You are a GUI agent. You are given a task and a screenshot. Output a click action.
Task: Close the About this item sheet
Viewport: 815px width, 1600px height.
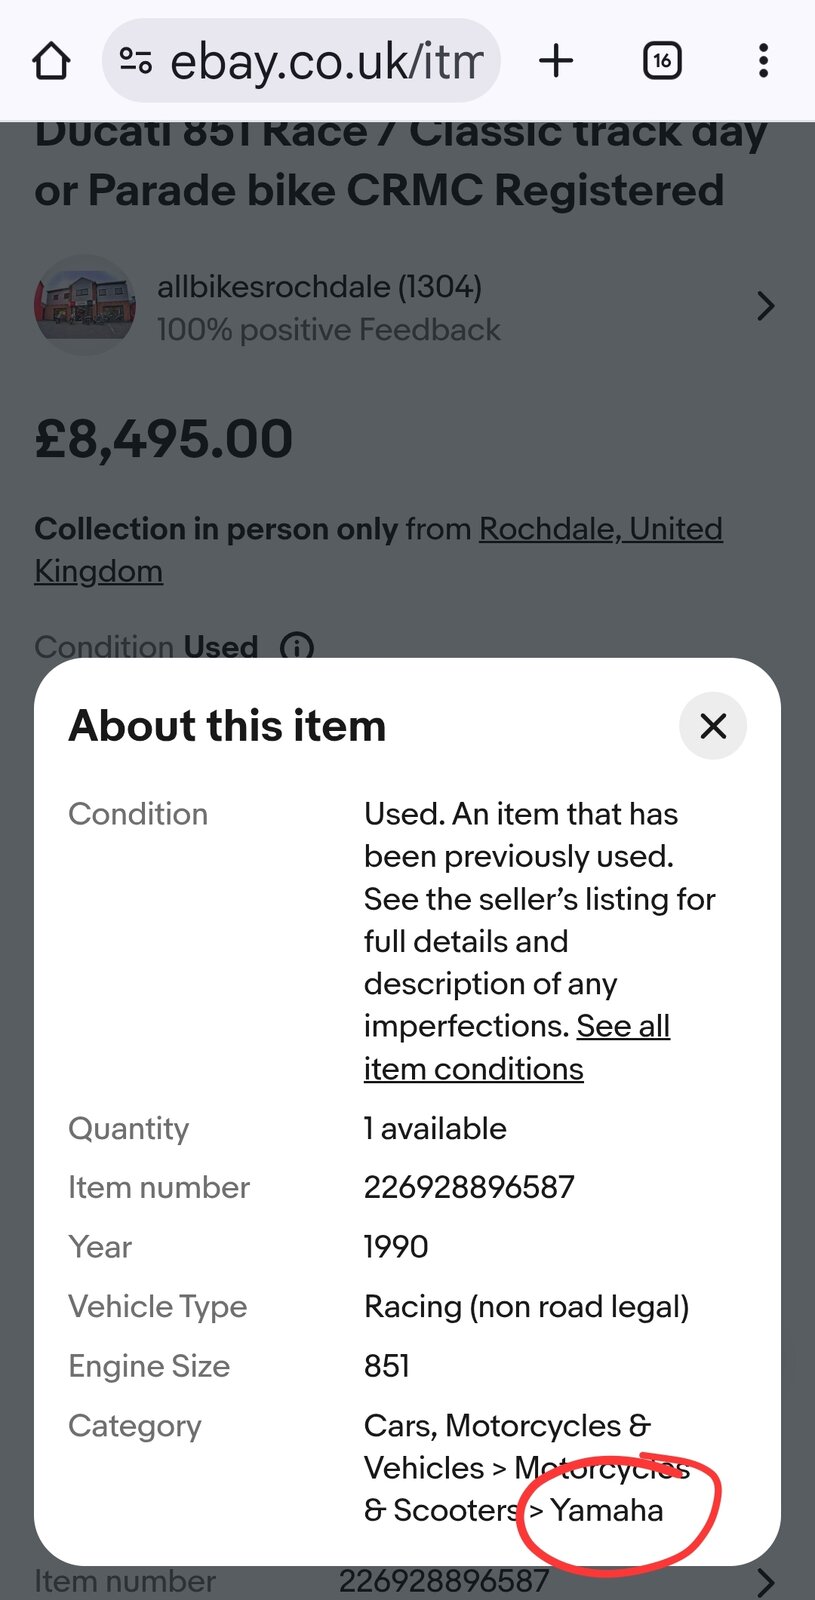[713, 726]
